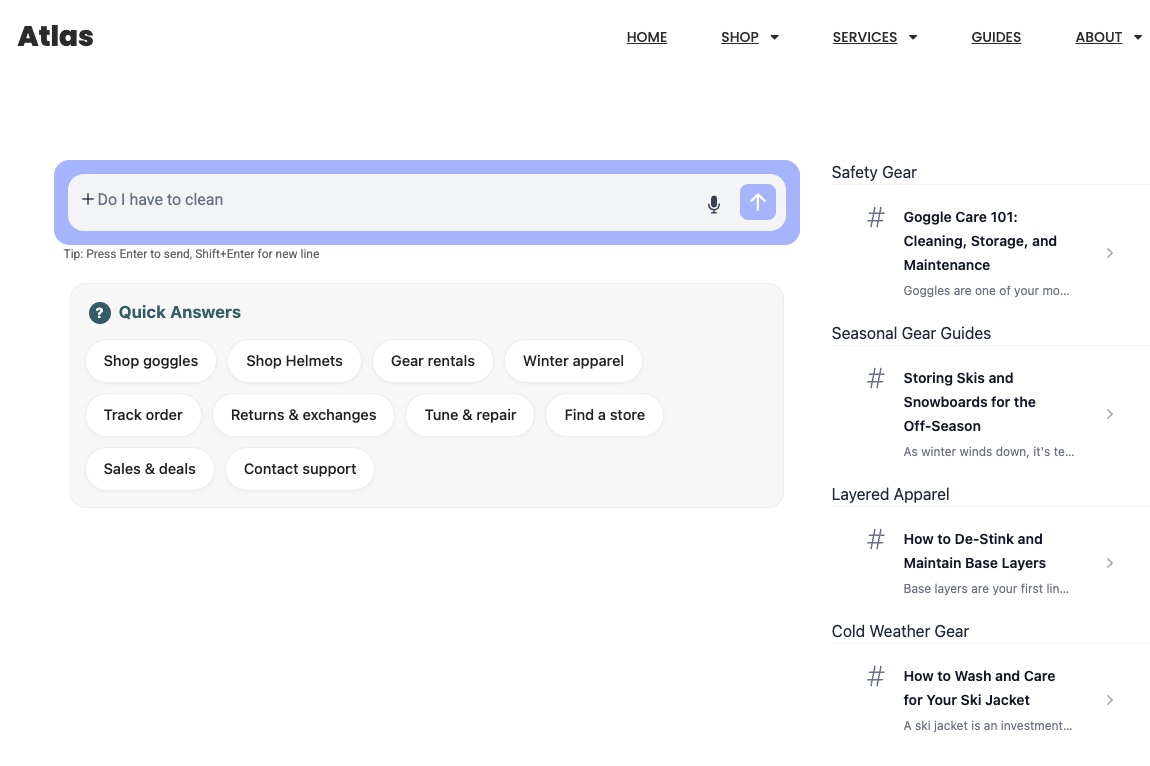Select the Shop goggles quick answer
The height and width of the screenshot is (766, 1150).
pyautogui.click(x=150, y=361)
